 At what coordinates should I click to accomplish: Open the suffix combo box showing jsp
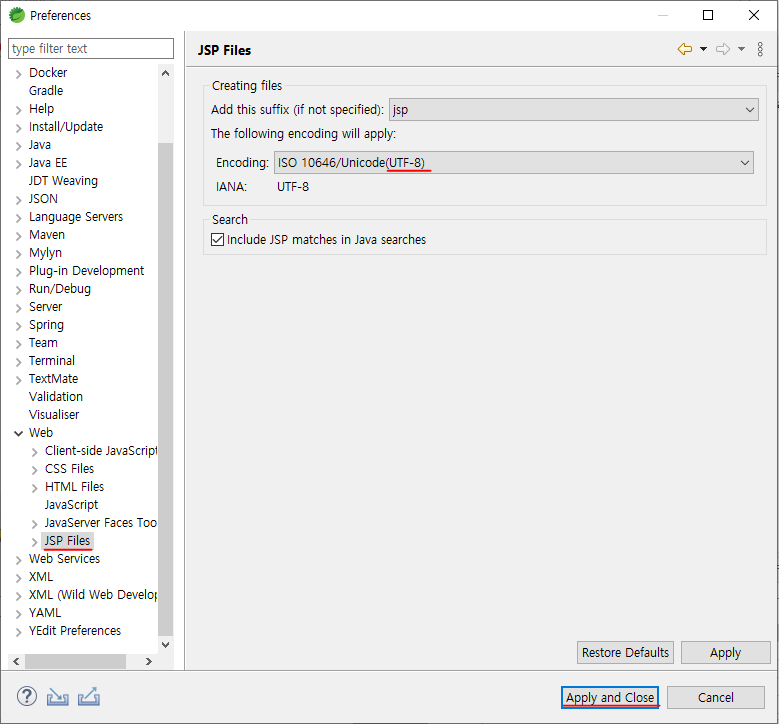click(x=574, y=109)
